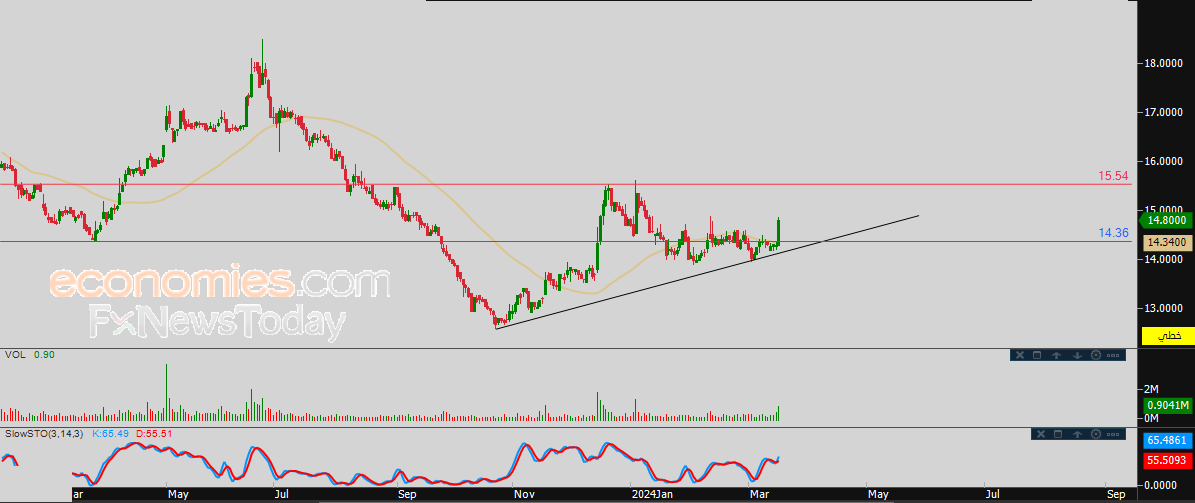Close the VOL indicator panel
Image resolution: width=1195 pixels, height=503 pixels.
[x=1018, y=355]
